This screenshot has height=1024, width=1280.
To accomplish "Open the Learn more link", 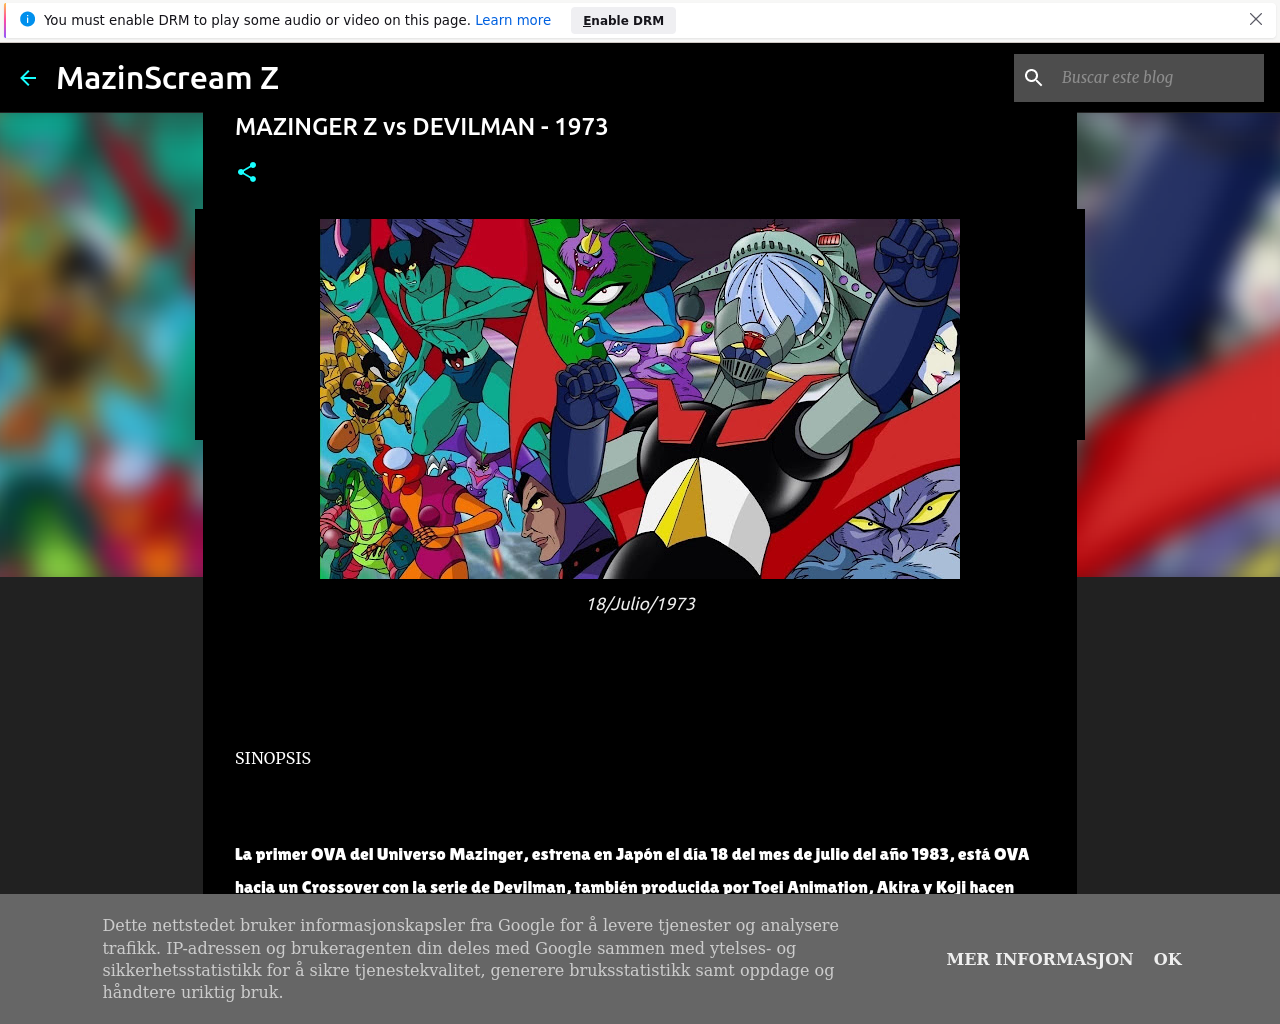I will tap(513, 20).
